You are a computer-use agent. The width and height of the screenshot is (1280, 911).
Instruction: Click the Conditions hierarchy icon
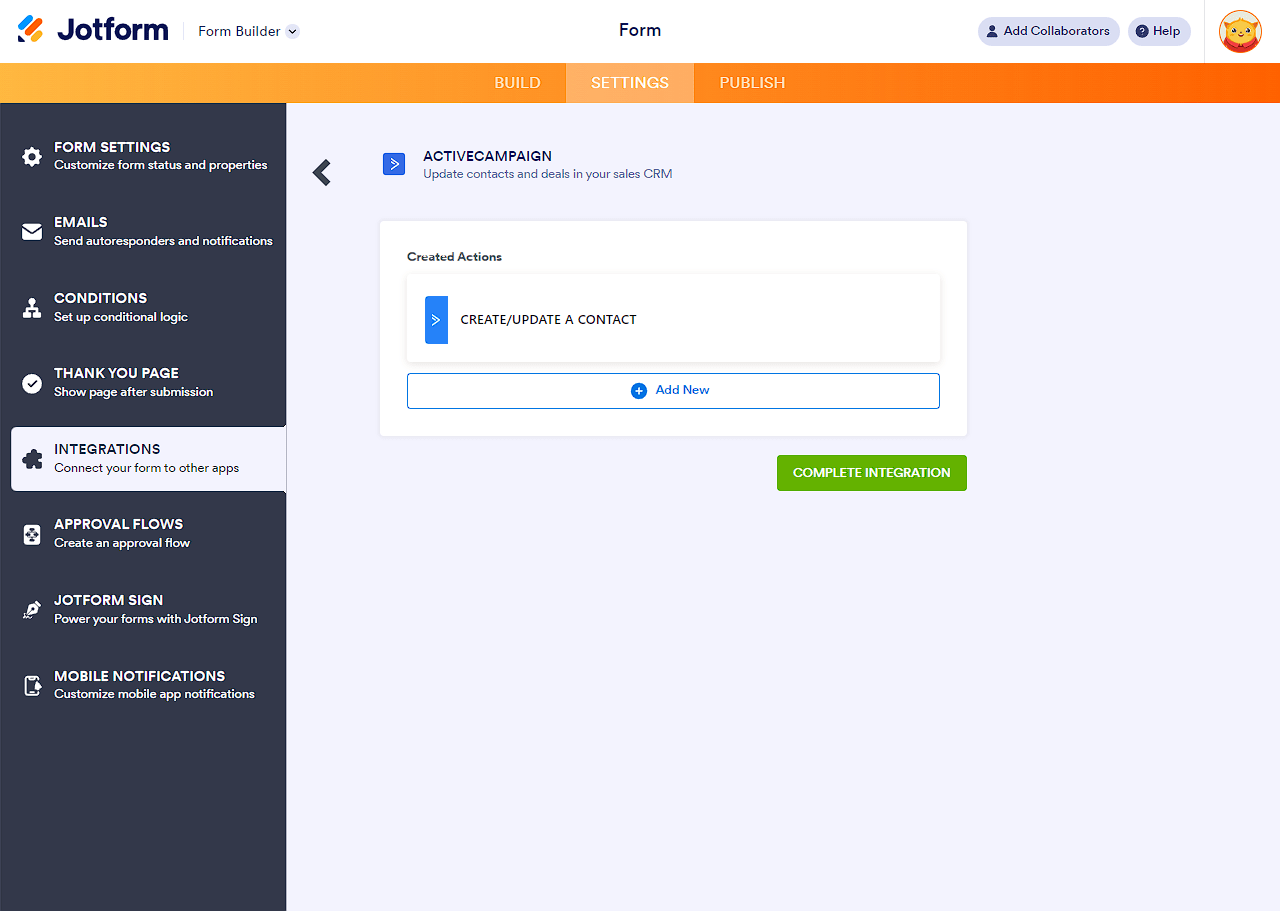32,308
